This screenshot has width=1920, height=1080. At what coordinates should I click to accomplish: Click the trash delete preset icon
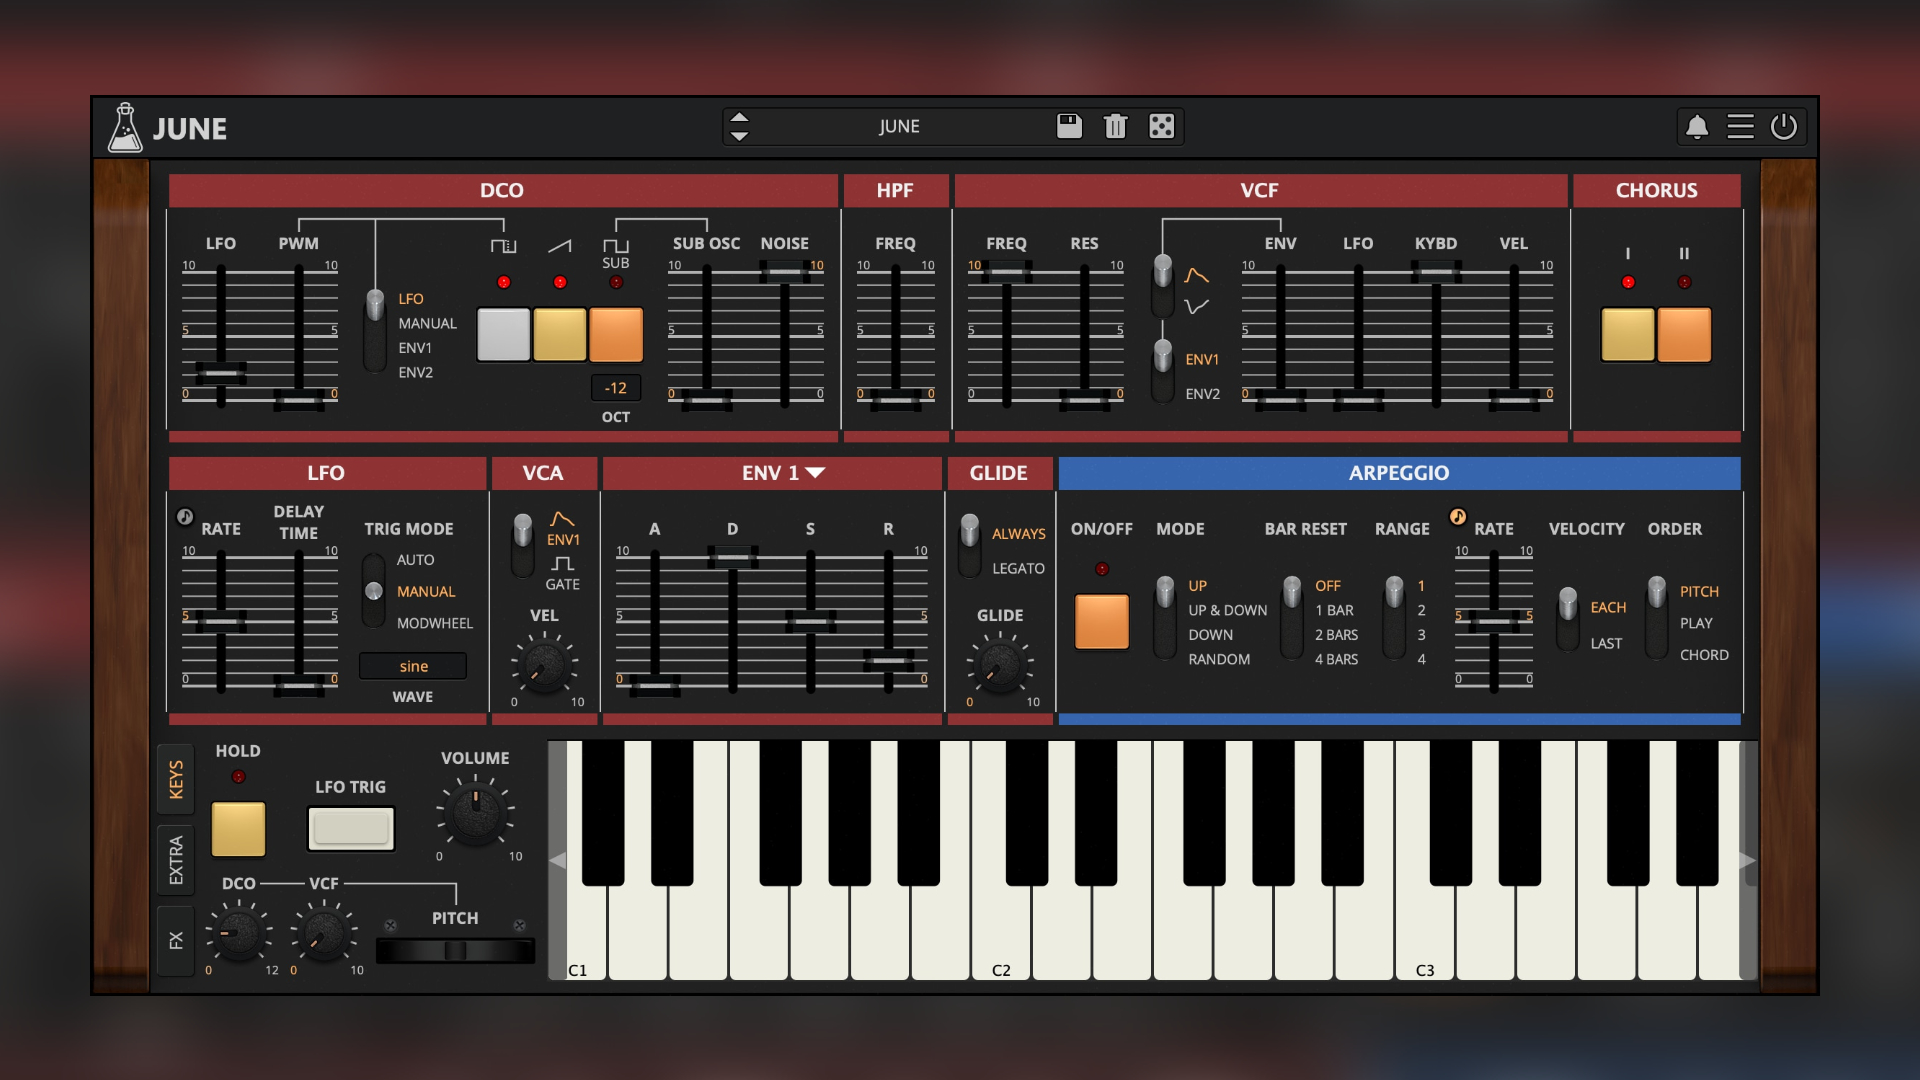pyautogui.click(x=1115, y=126)
